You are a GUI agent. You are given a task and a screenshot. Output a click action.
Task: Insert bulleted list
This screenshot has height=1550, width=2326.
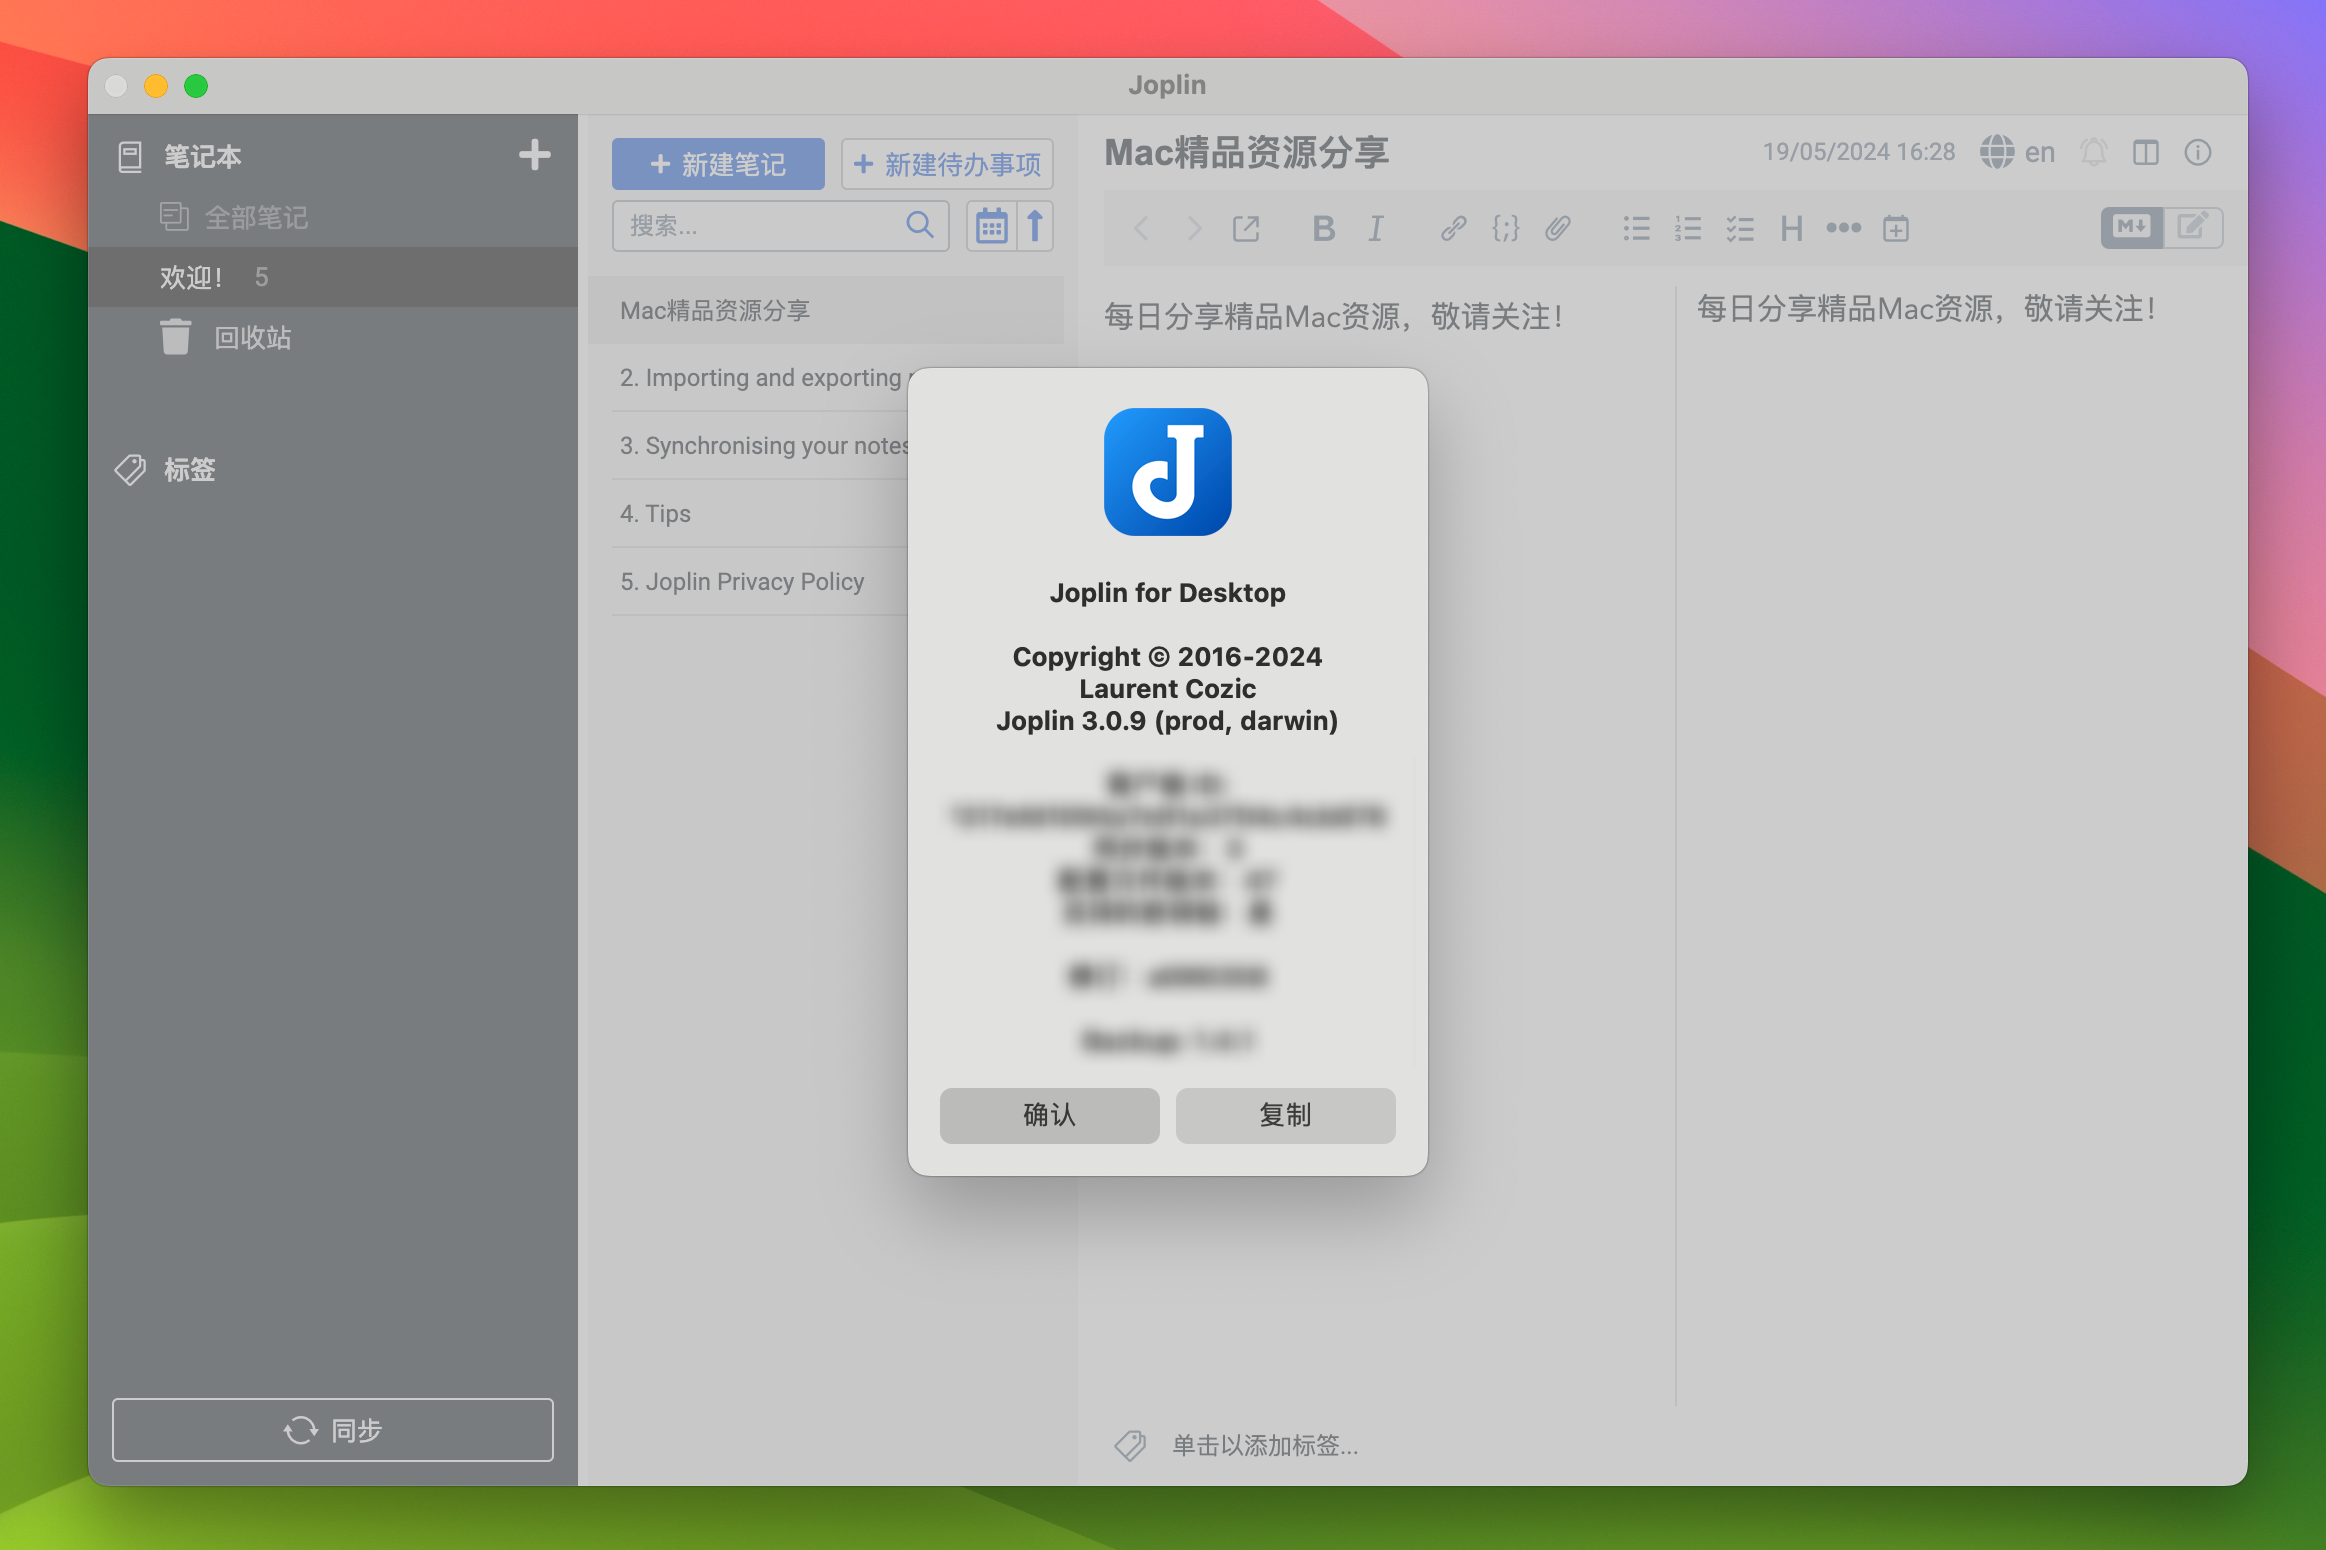1636,229
